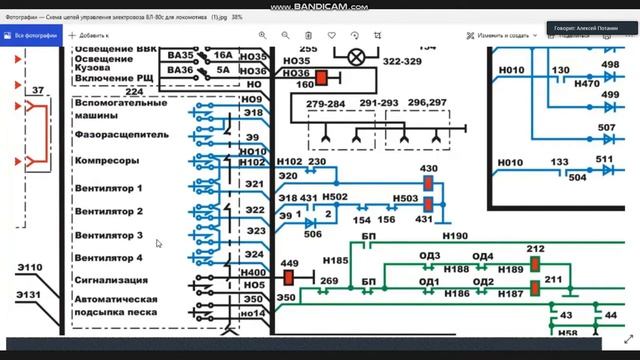Delete the photo with the trash icon
Image resolution: width=640 pixels, height=360 pixels.
click(x=308, y=36)
